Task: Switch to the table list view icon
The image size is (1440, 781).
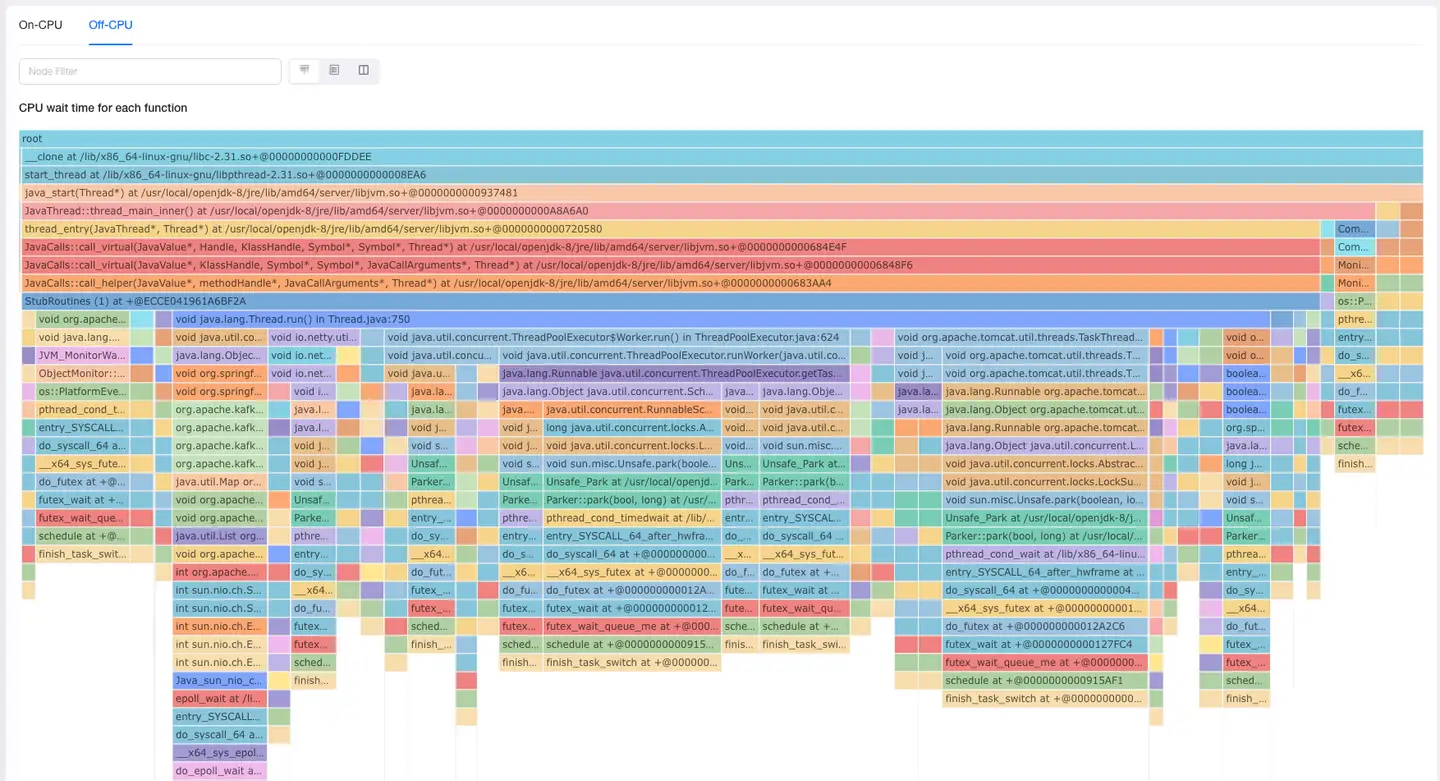Action: (x=334, y=70)
